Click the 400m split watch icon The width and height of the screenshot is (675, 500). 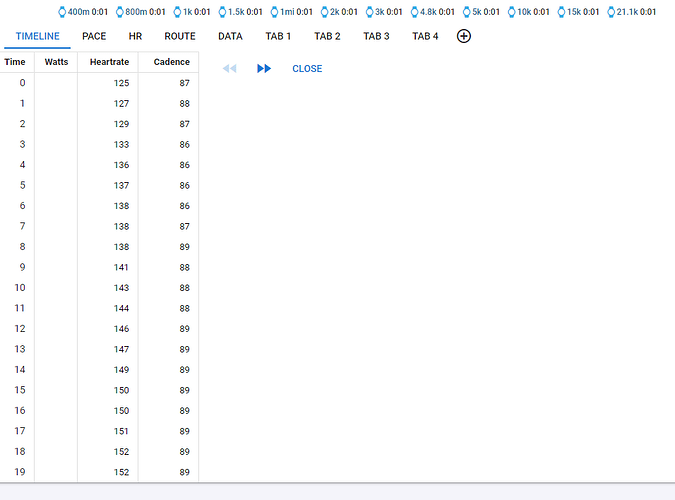(62, 12)
